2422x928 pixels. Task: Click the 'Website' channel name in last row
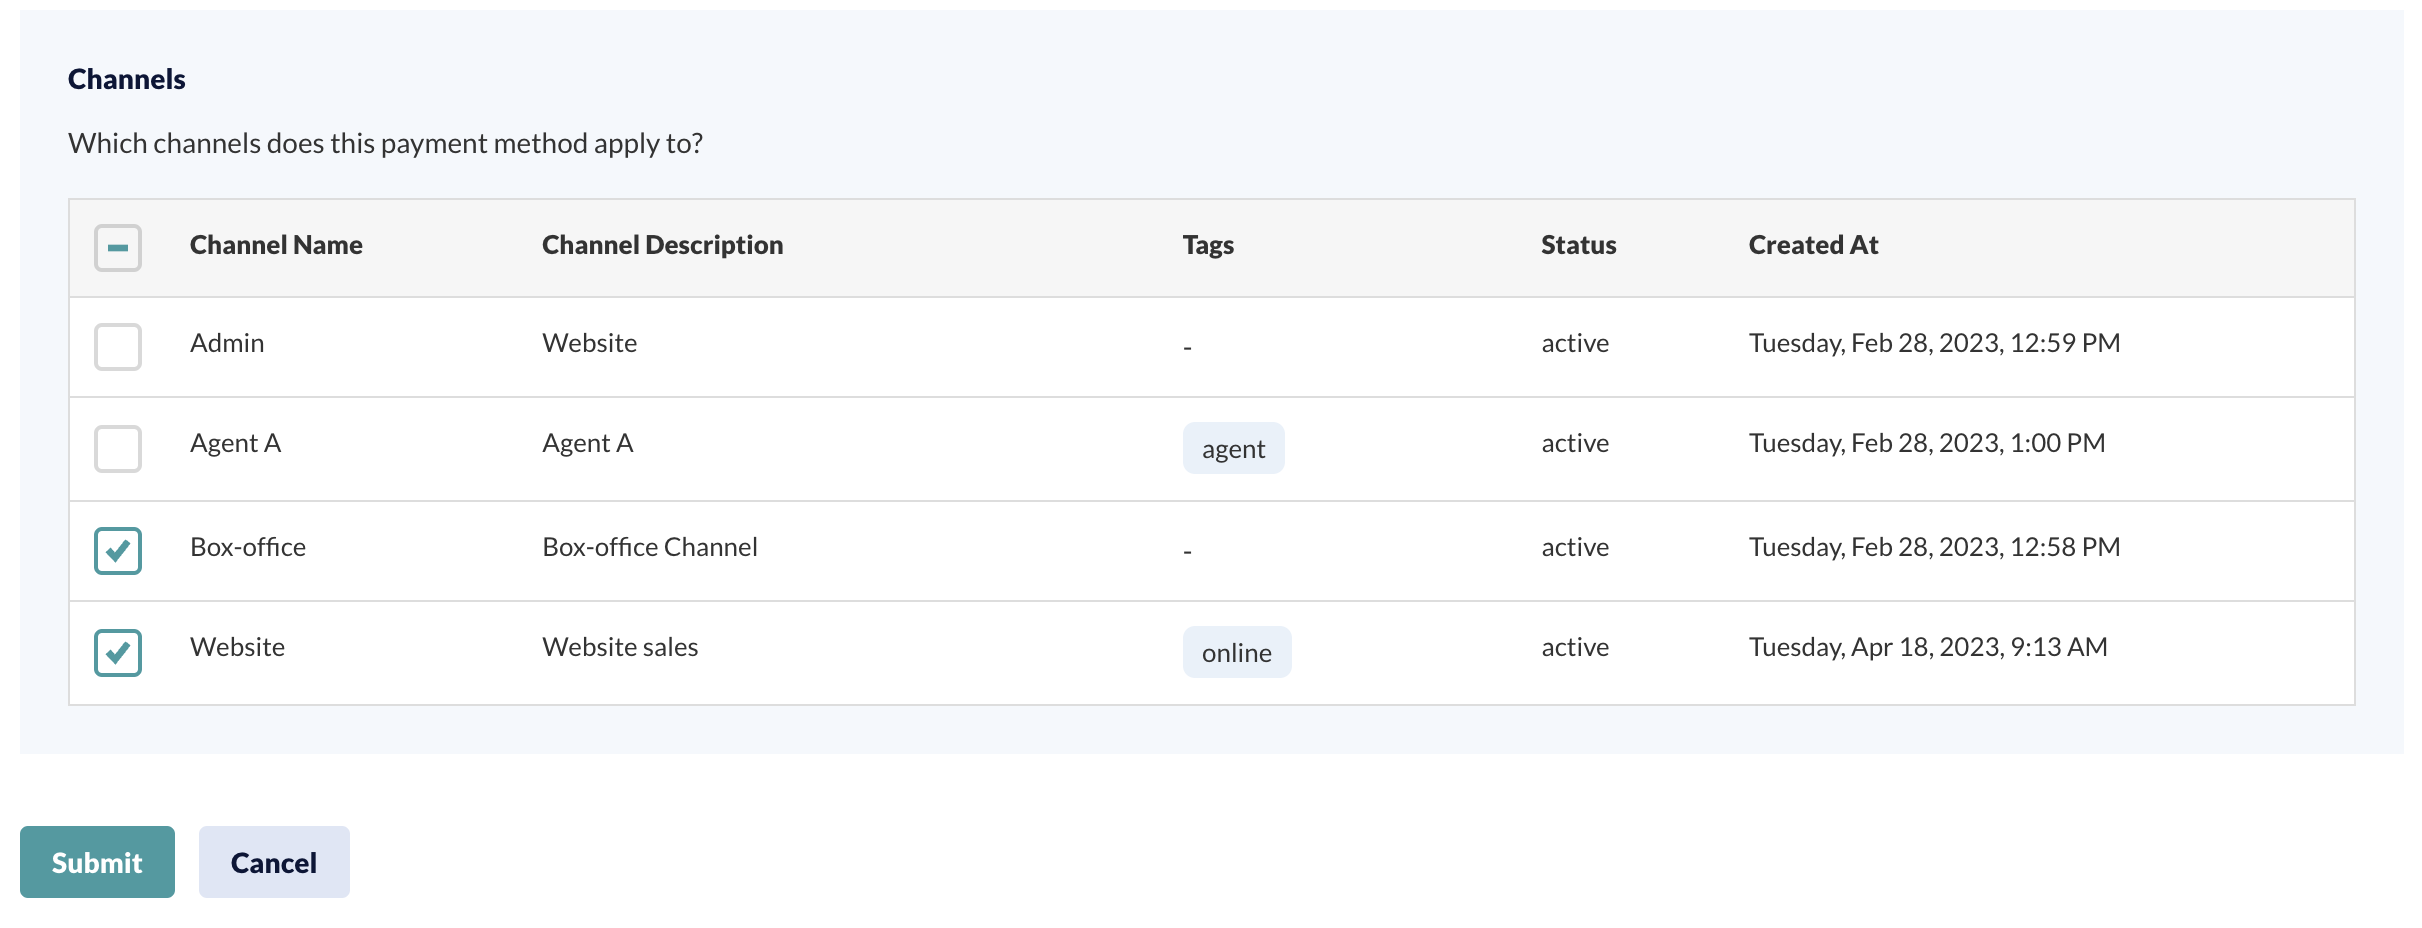click(237, 647)
